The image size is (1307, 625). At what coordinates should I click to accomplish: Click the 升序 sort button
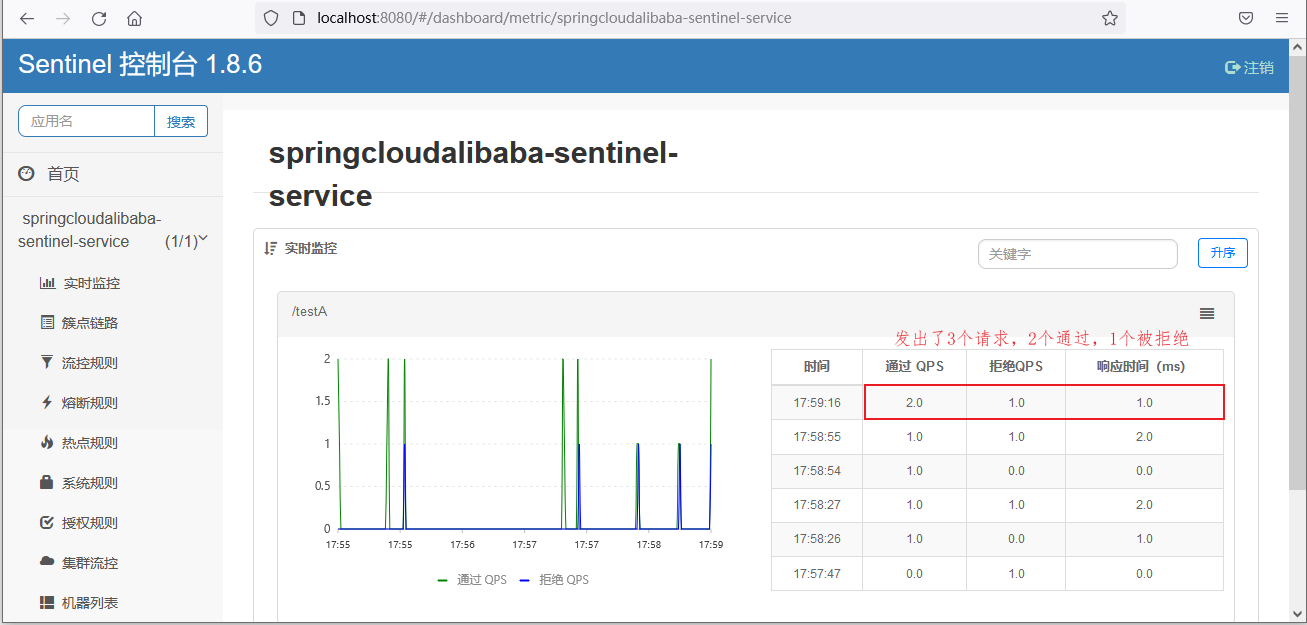1223,253
